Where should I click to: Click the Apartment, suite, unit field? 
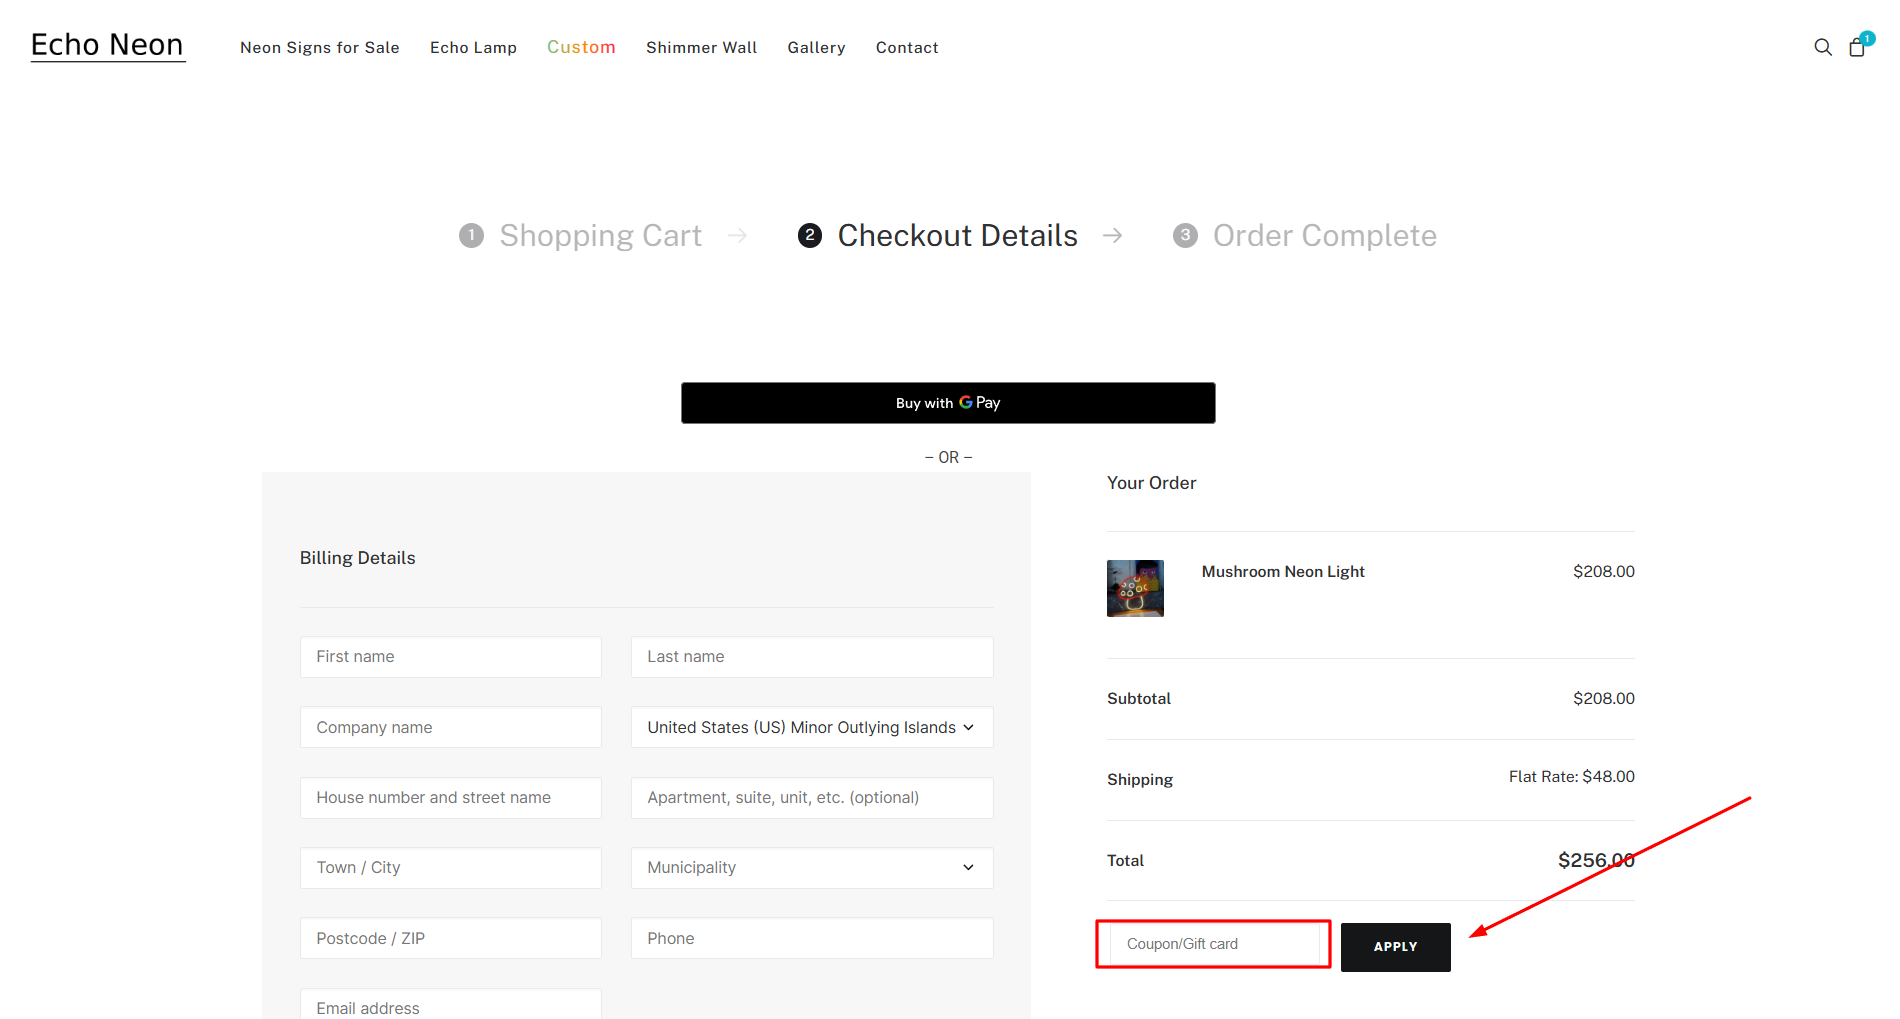(812, 798)
